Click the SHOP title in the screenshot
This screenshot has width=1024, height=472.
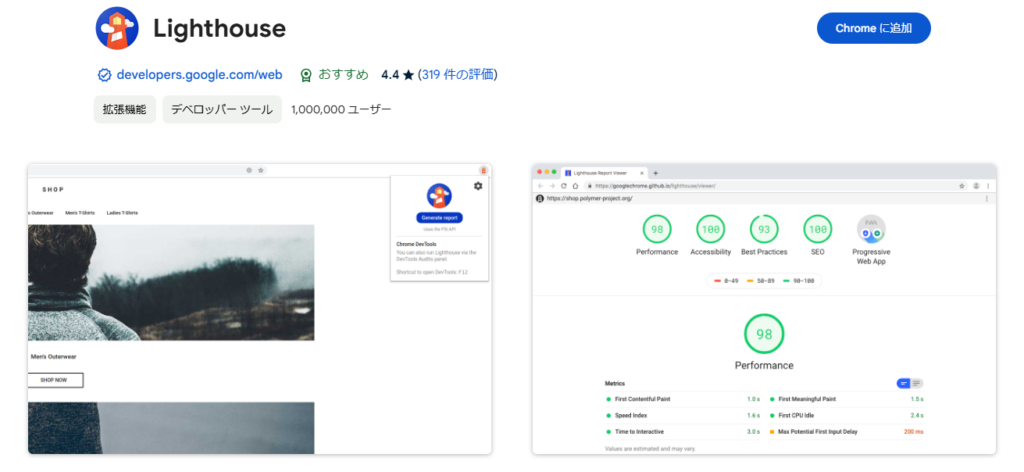pos(54,190)
